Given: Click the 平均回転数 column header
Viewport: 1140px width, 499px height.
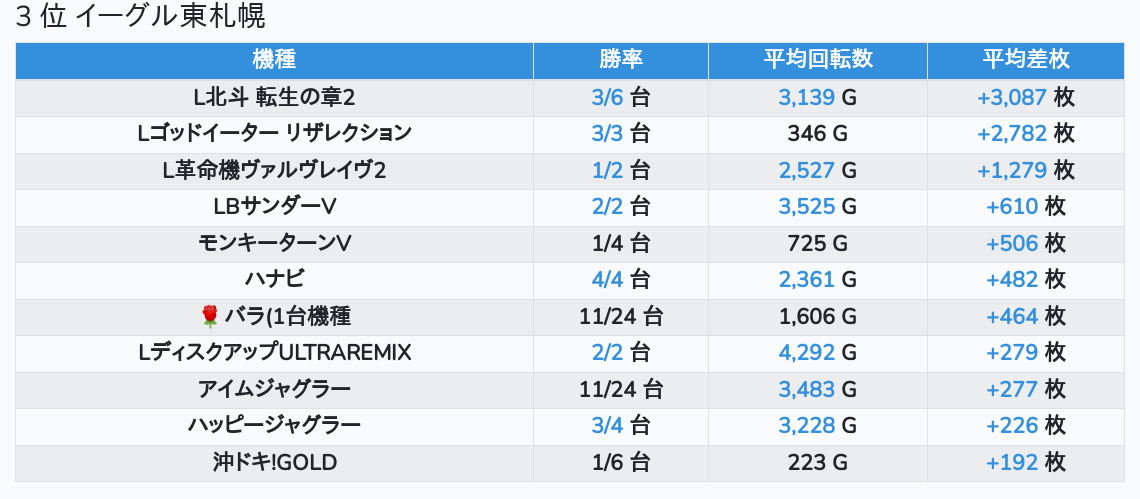Looking at the screenshot, I should [817, 59].
